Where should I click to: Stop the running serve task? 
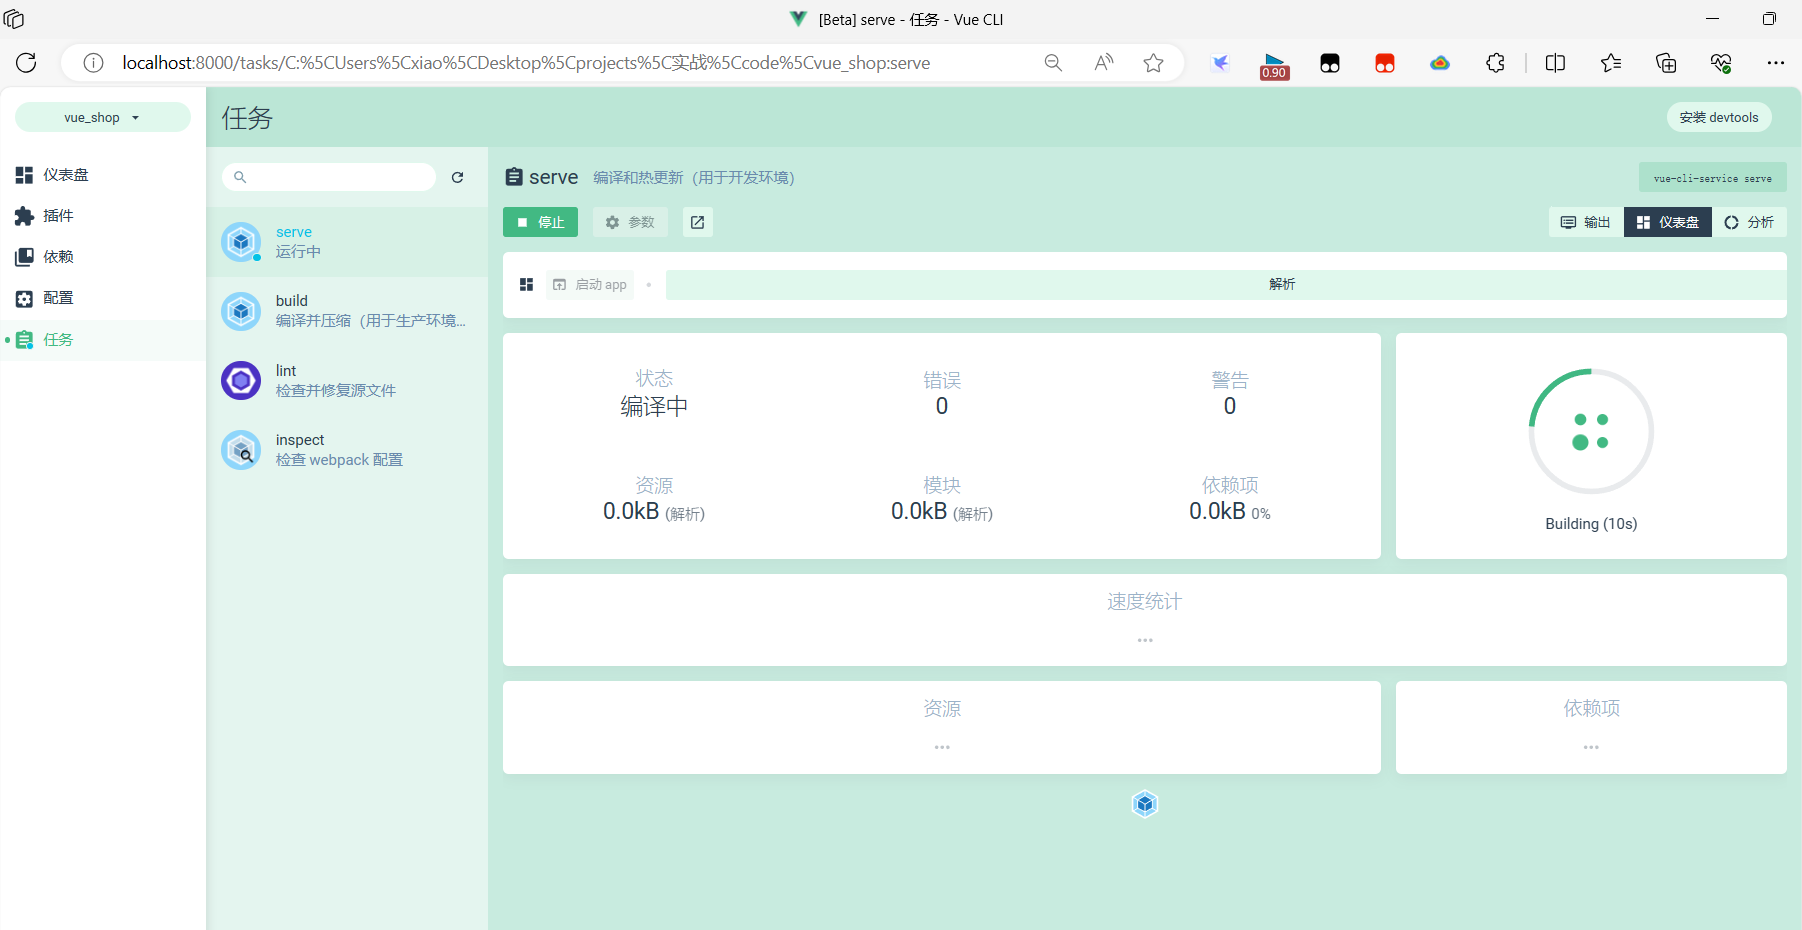coord(540,222)
